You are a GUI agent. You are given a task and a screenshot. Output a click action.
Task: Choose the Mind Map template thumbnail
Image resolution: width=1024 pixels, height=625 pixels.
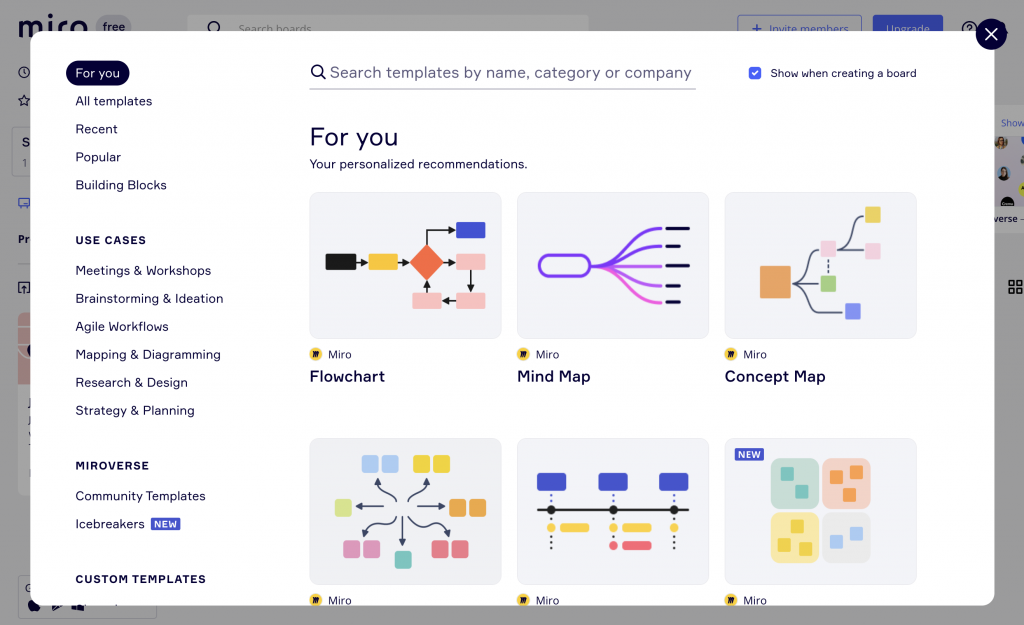(613, 265)
